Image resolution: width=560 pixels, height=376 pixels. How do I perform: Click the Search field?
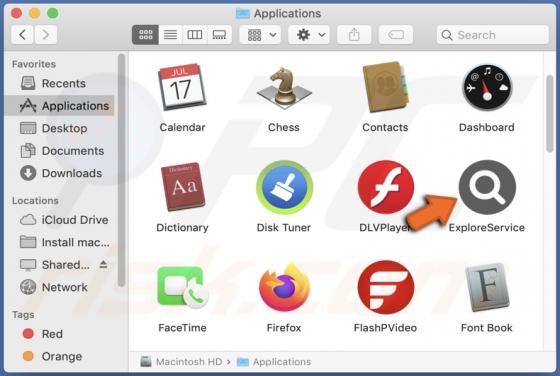pyautogui.click(x=492, y=35)
